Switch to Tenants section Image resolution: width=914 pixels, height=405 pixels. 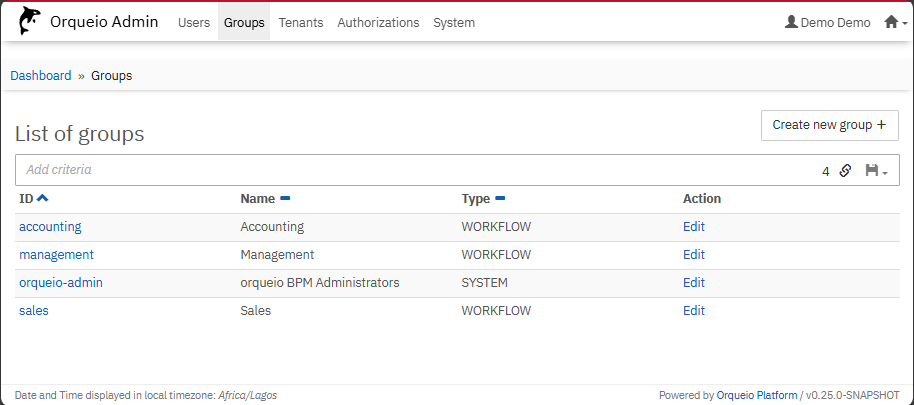301,22
